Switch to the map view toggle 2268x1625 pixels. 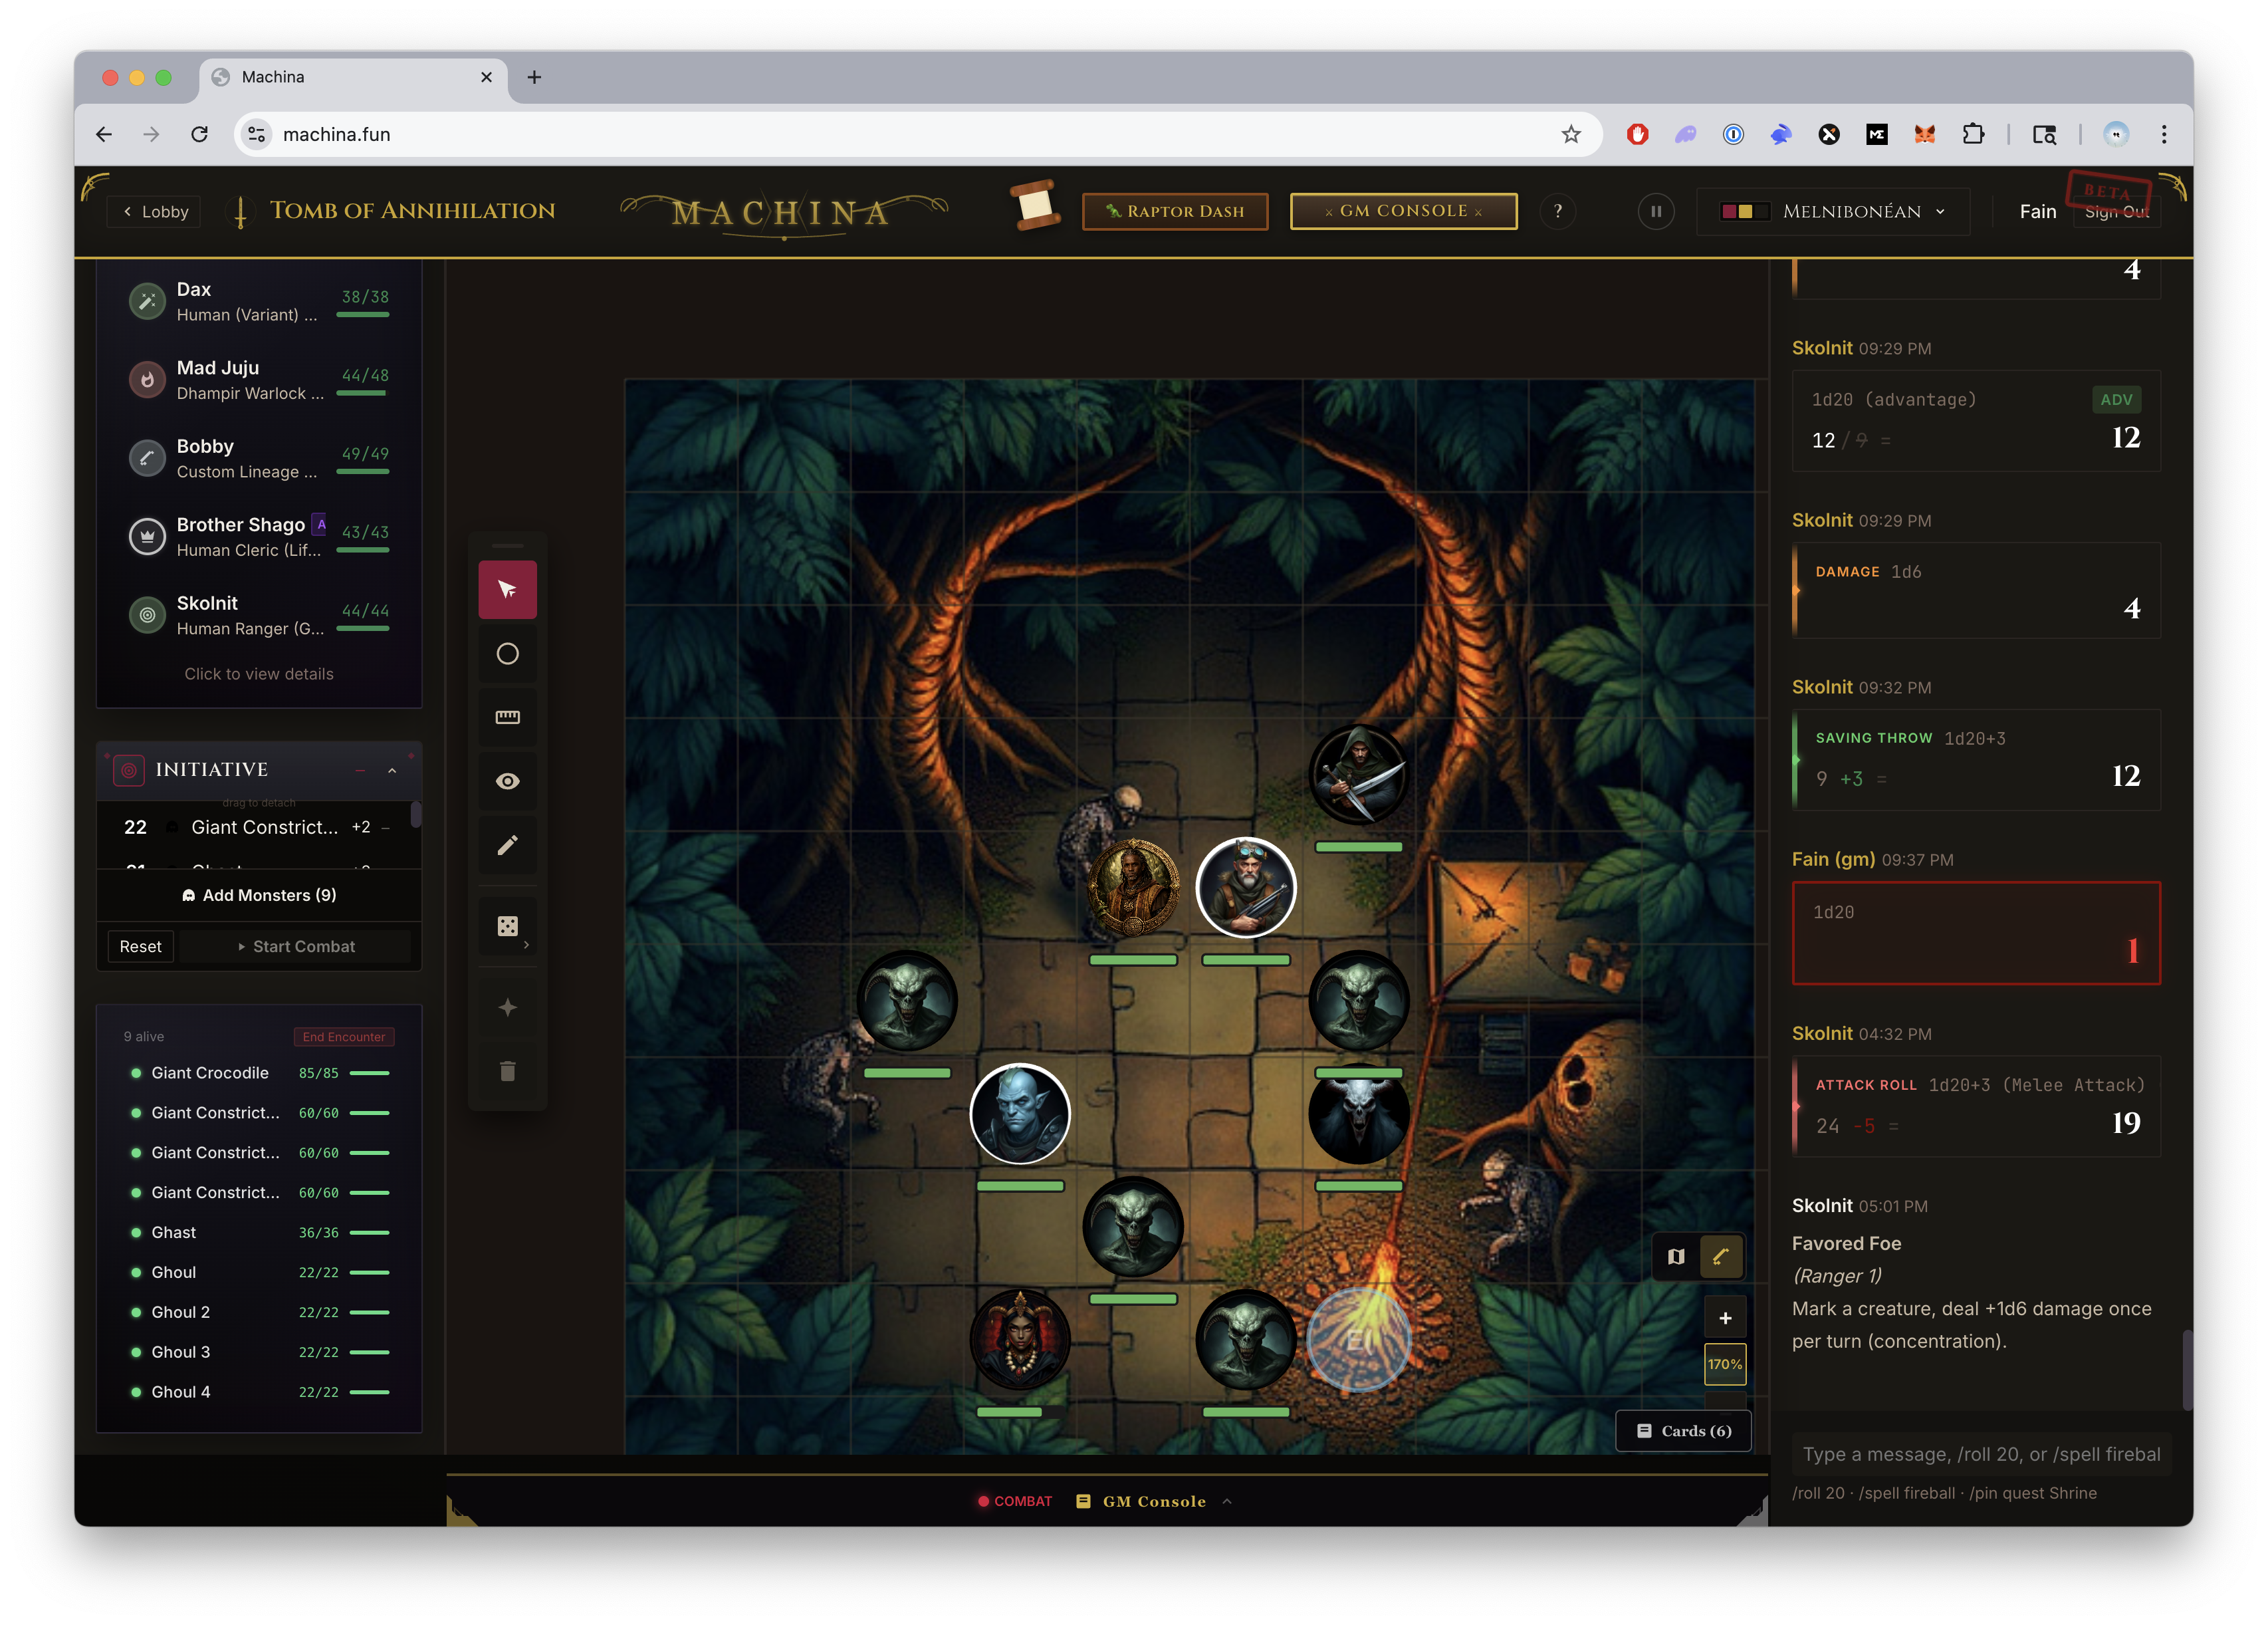point(1676,1256)
